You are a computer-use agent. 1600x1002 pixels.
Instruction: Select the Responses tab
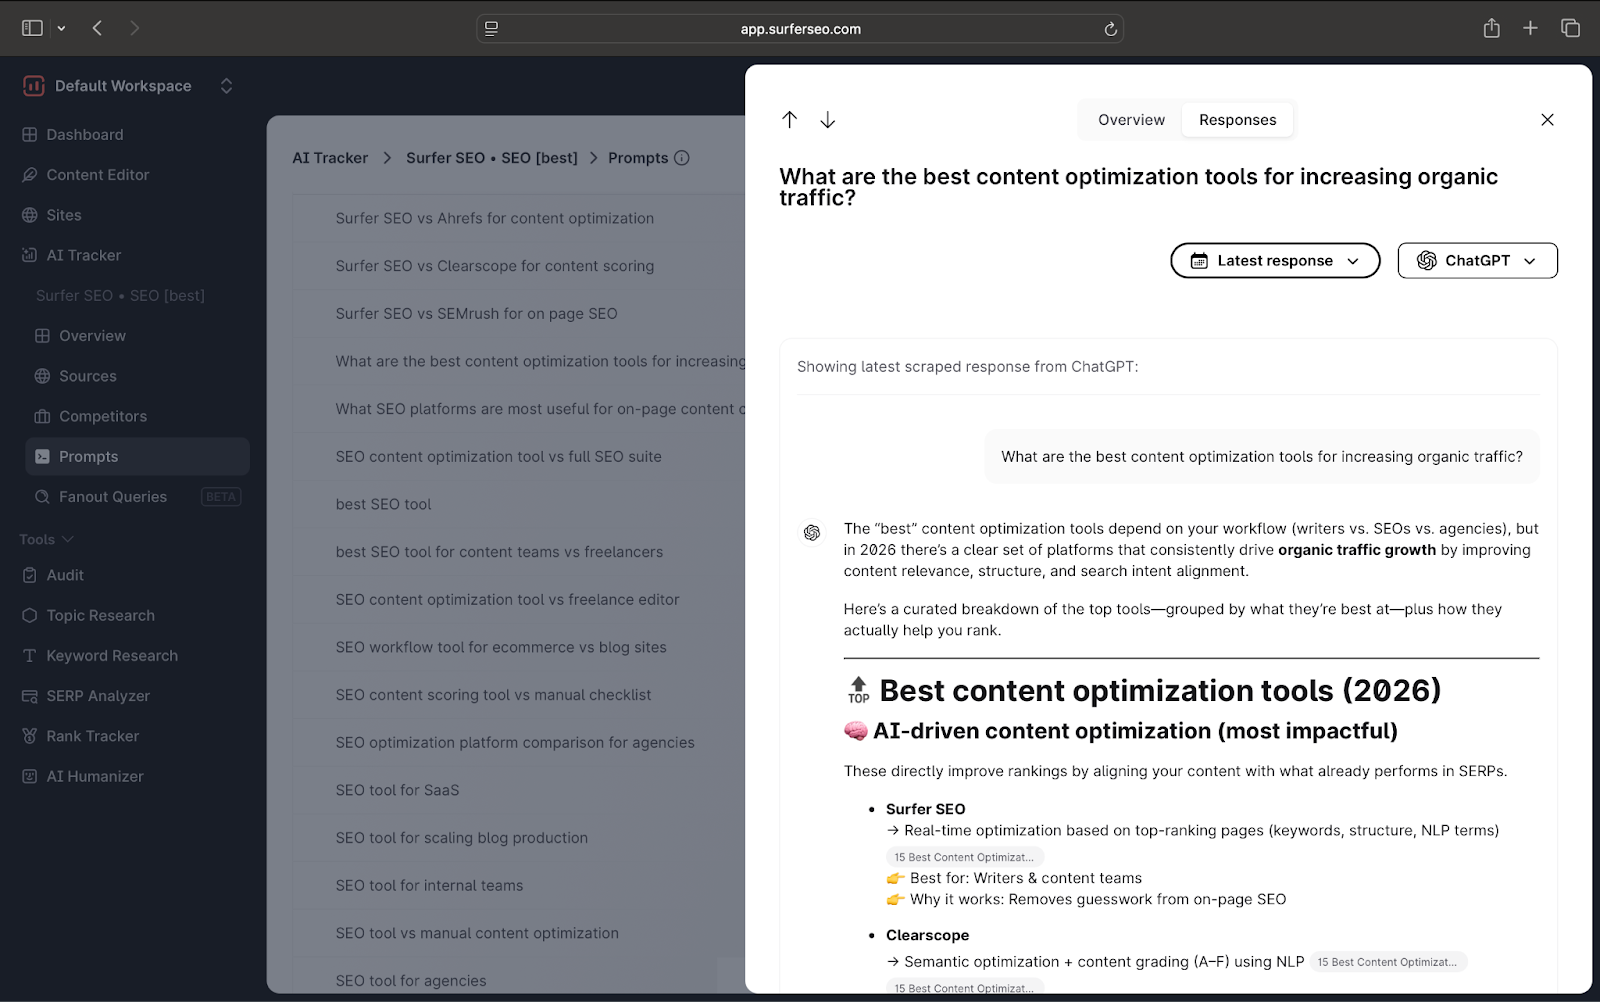click(1237, 120)
